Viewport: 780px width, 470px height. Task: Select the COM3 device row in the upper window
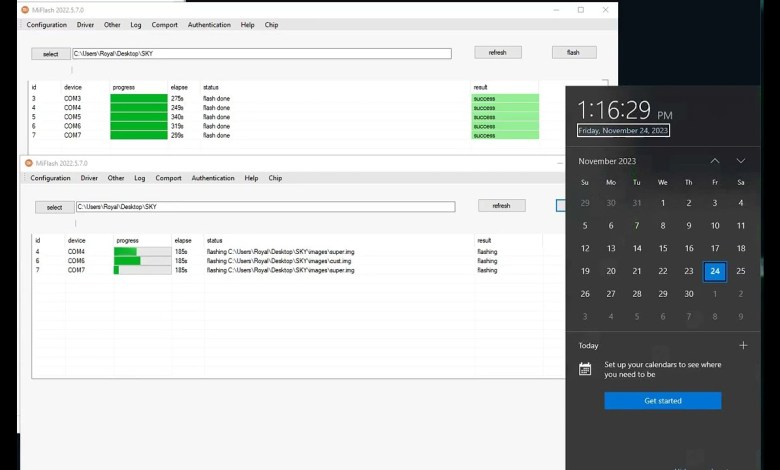click(72, 99)
